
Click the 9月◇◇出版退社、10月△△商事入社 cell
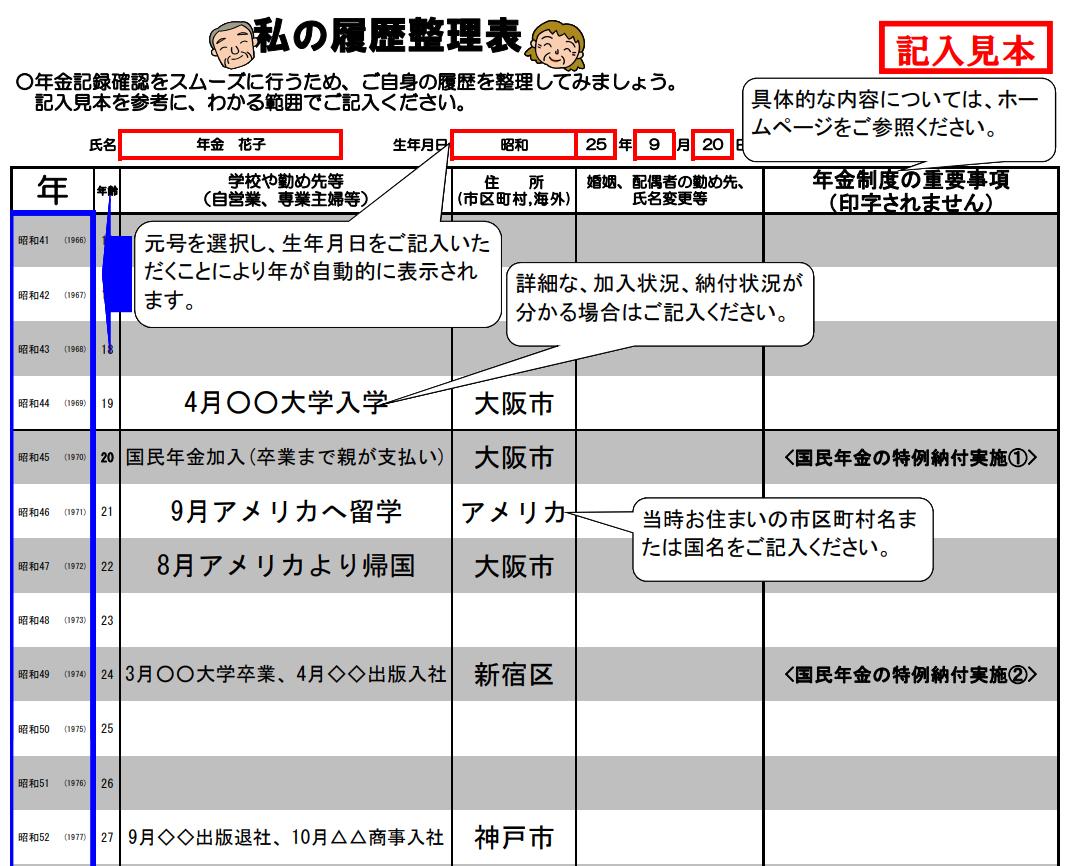point(285,838)
